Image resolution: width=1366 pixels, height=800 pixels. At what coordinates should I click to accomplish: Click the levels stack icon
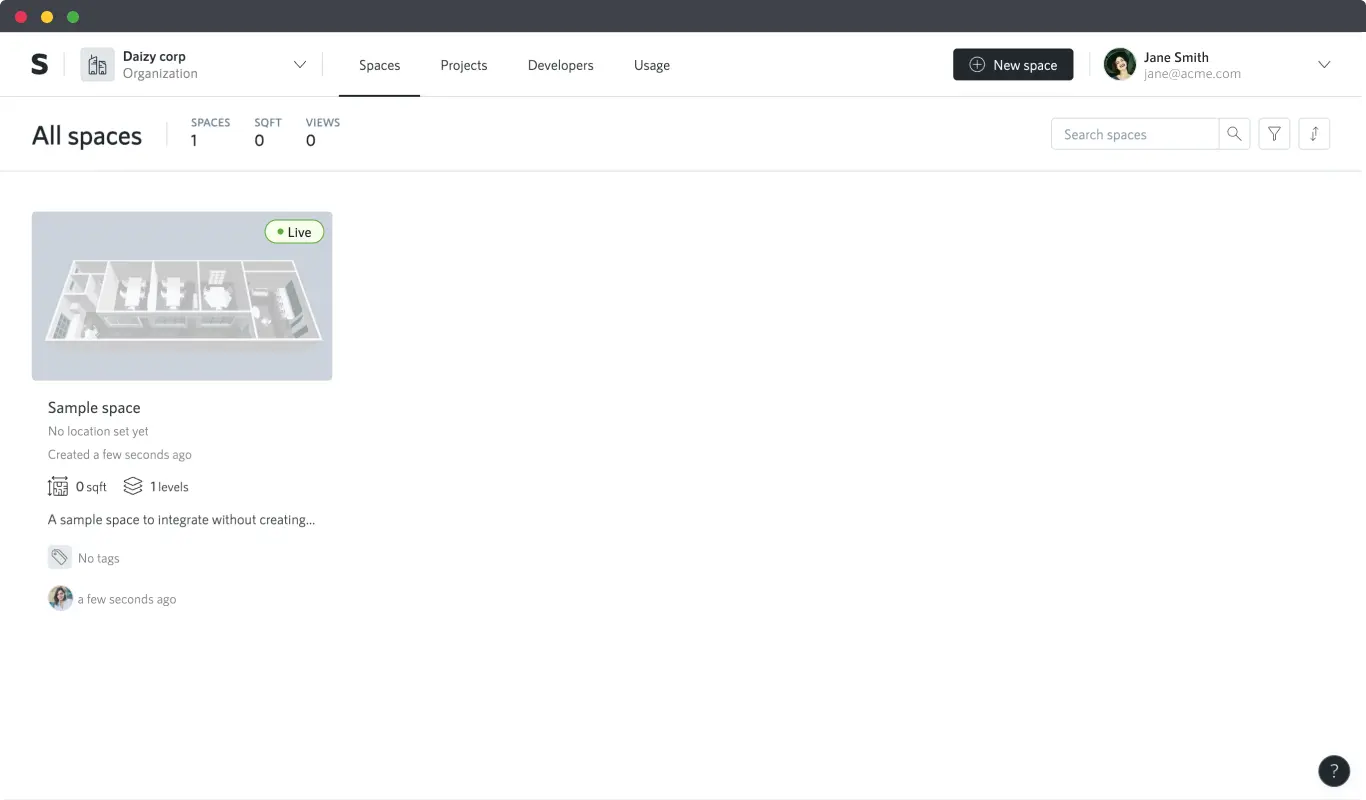pyautogui.click(x=133, y=486)
